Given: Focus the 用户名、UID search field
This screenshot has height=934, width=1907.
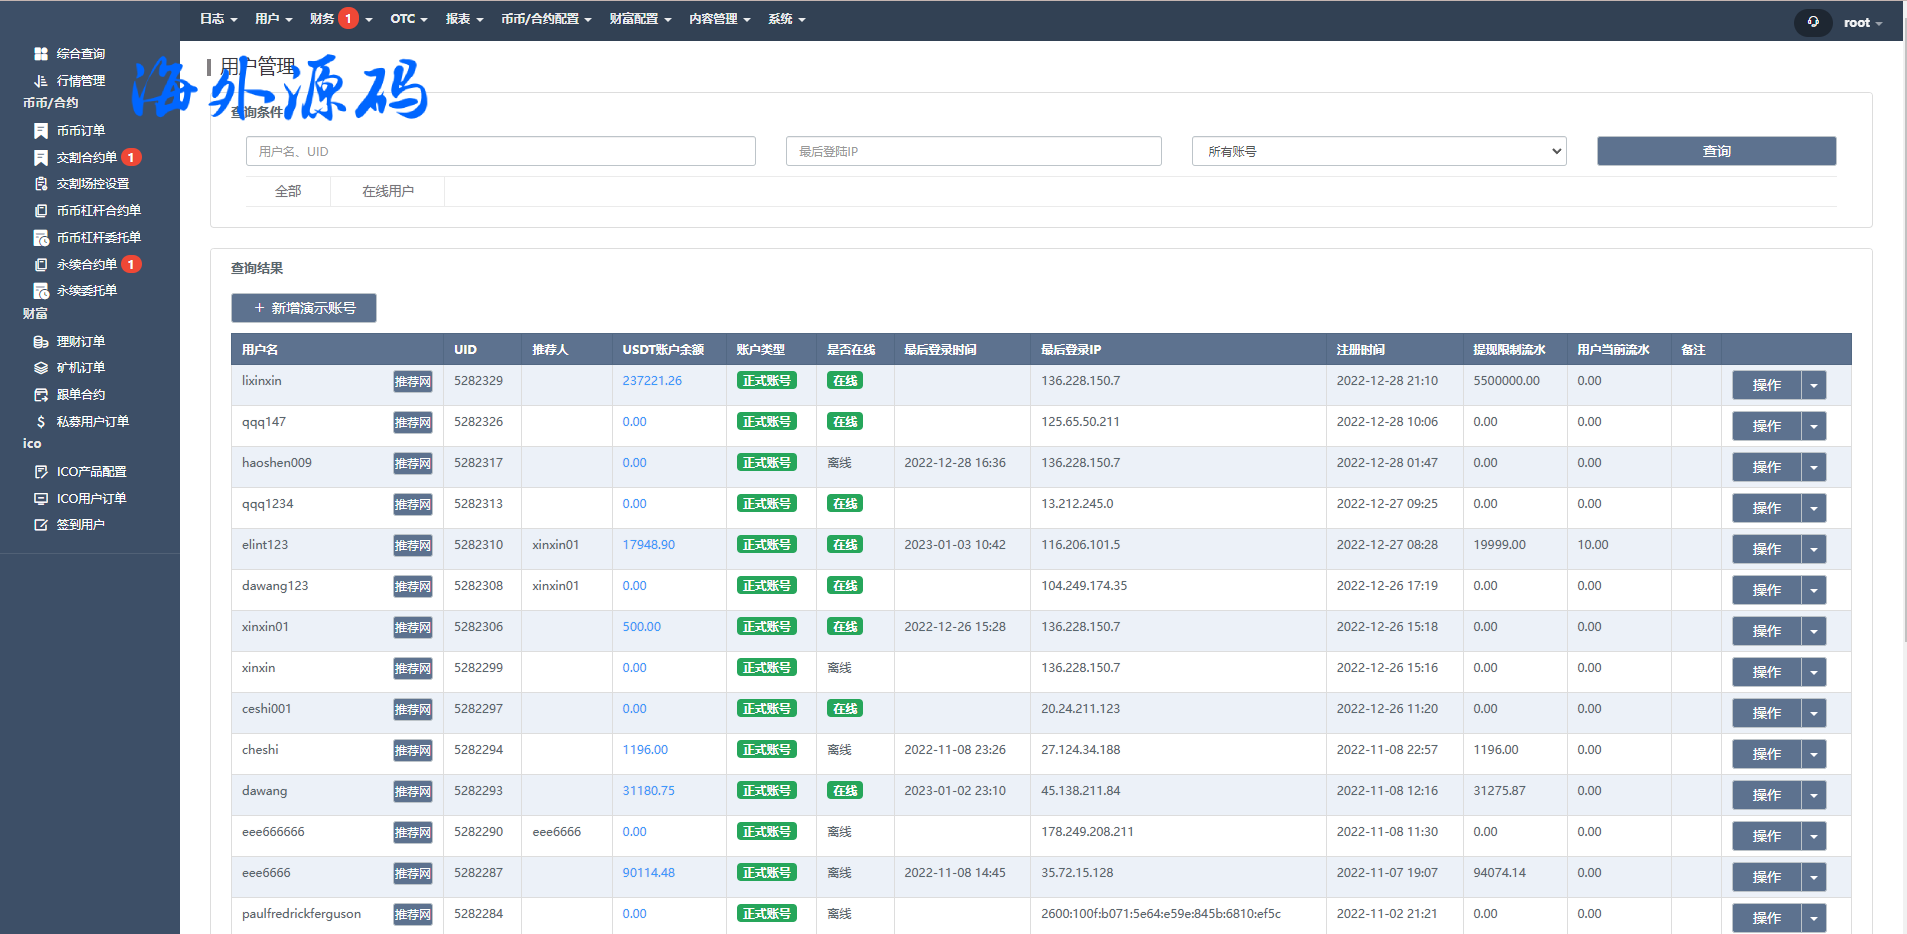Looking at the screenshot, I should (500, 151).
